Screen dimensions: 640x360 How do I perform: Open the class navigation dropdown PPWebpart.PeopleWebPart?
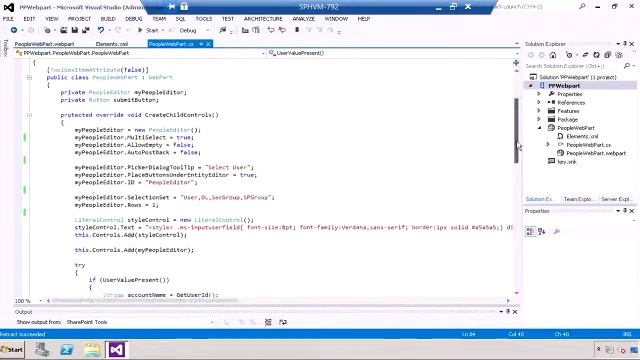[x=140, y=53]
